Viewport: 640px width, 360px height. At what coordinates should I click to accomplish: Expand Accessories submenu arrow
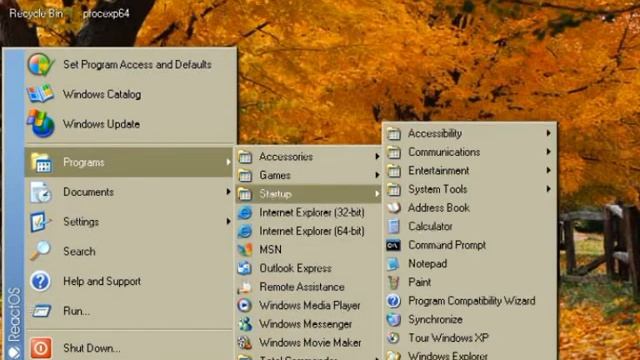coord(377,156)
